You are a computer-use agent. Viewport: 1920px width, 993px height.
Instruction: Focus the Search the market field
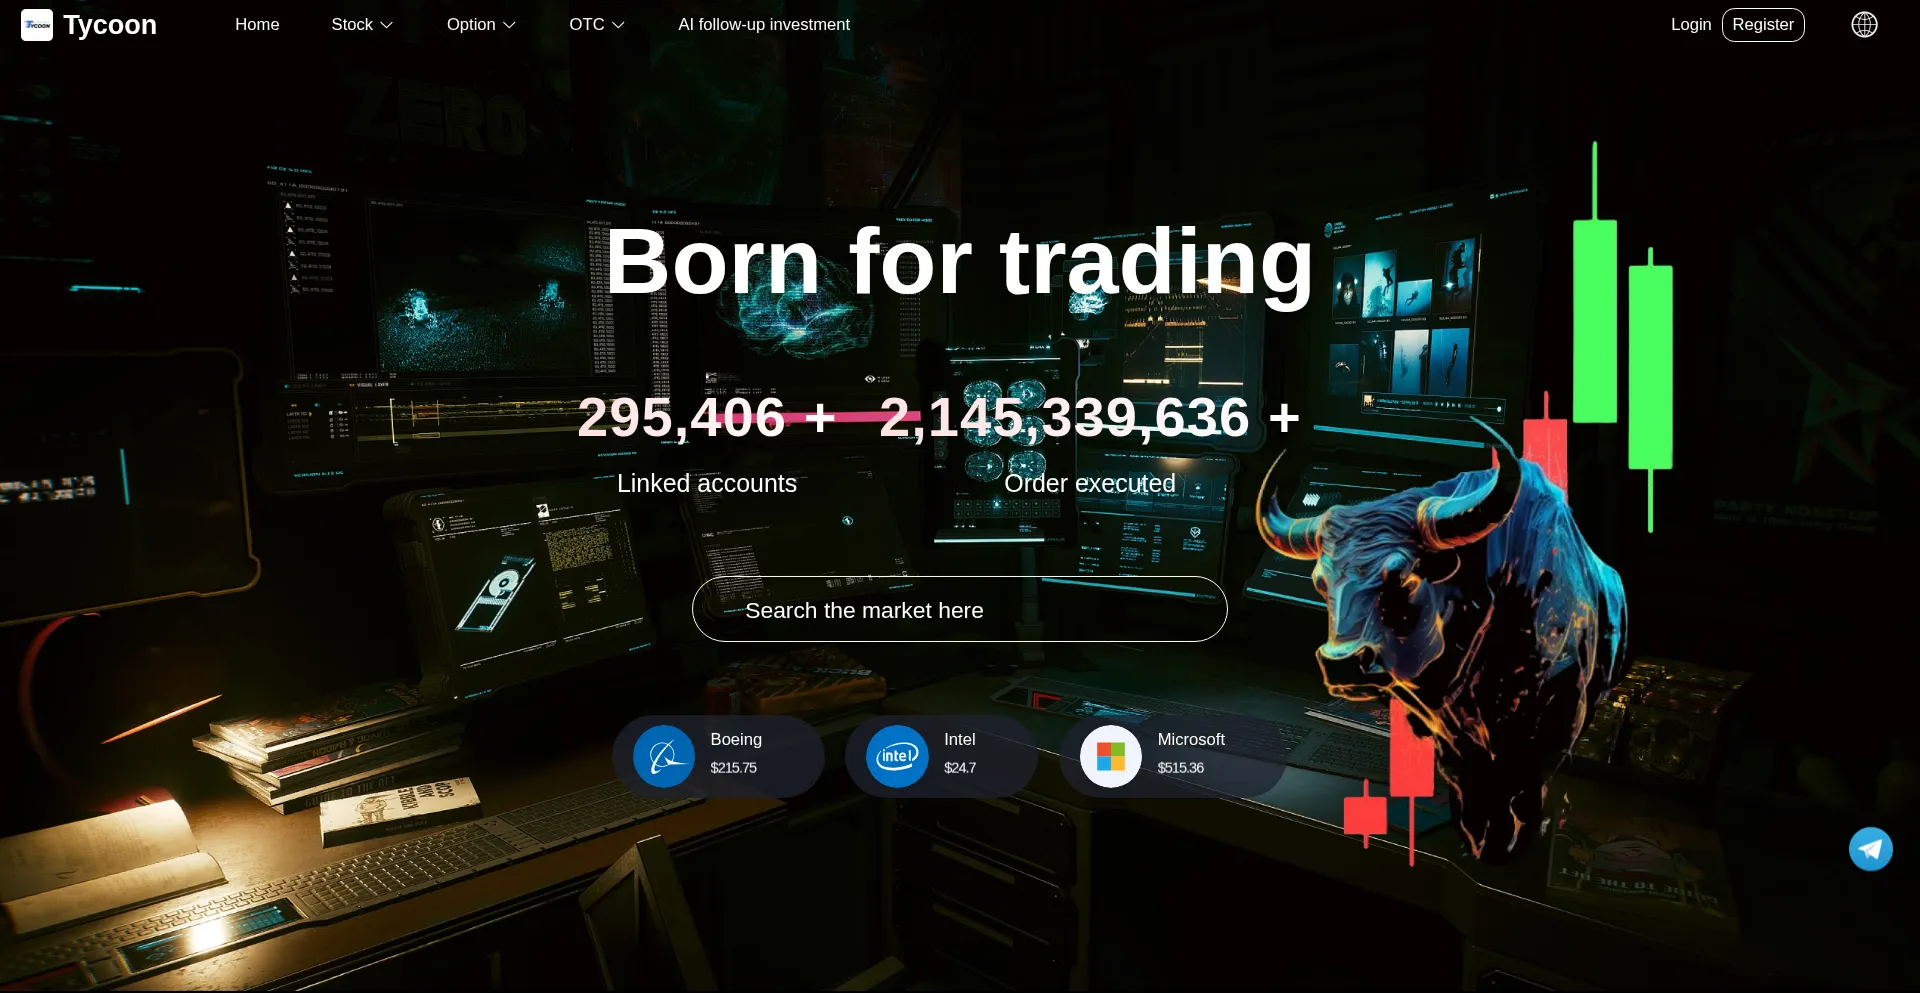959,609
